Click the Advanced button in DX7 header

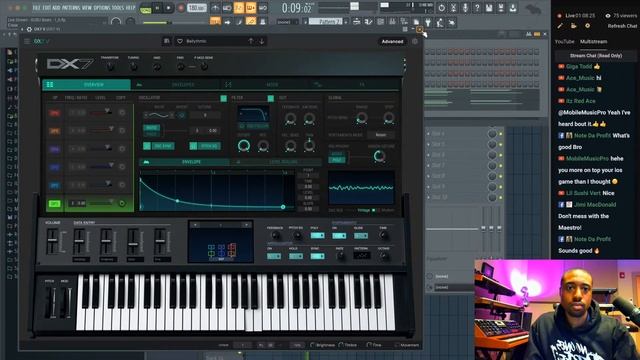coord(392,41)
